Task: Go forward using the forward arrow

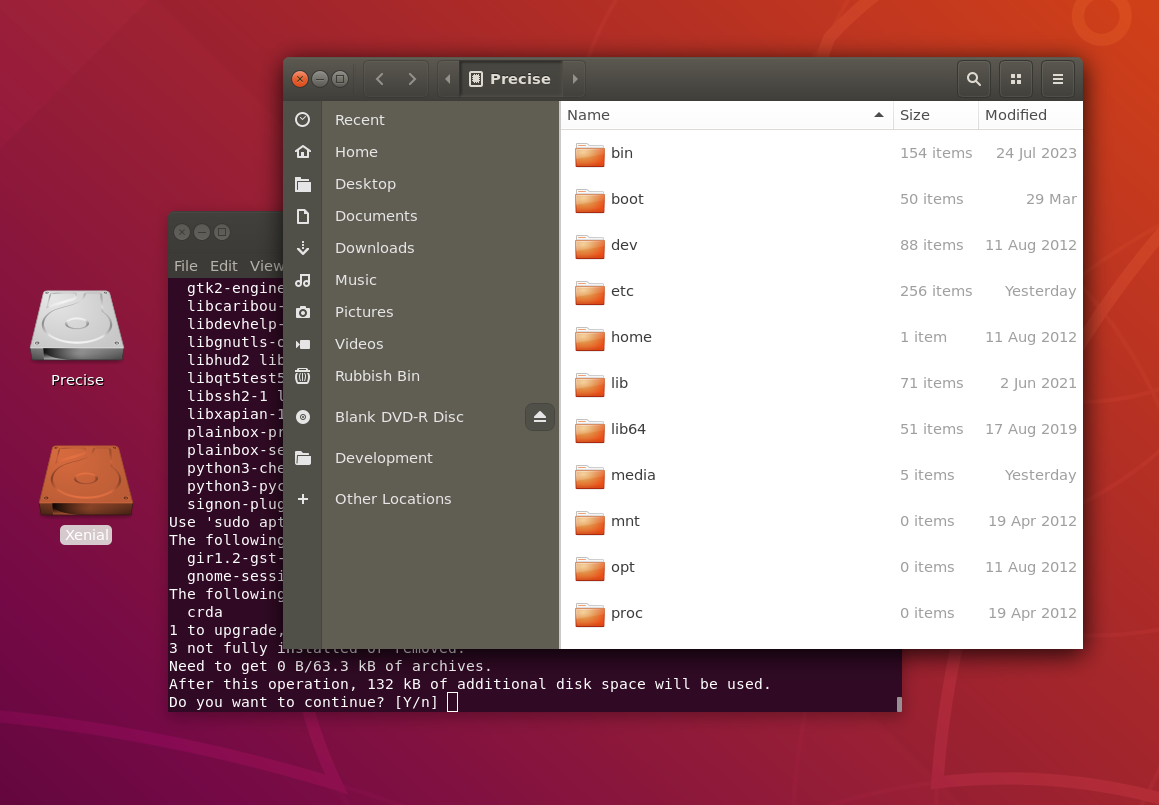Action: [412, 79]
